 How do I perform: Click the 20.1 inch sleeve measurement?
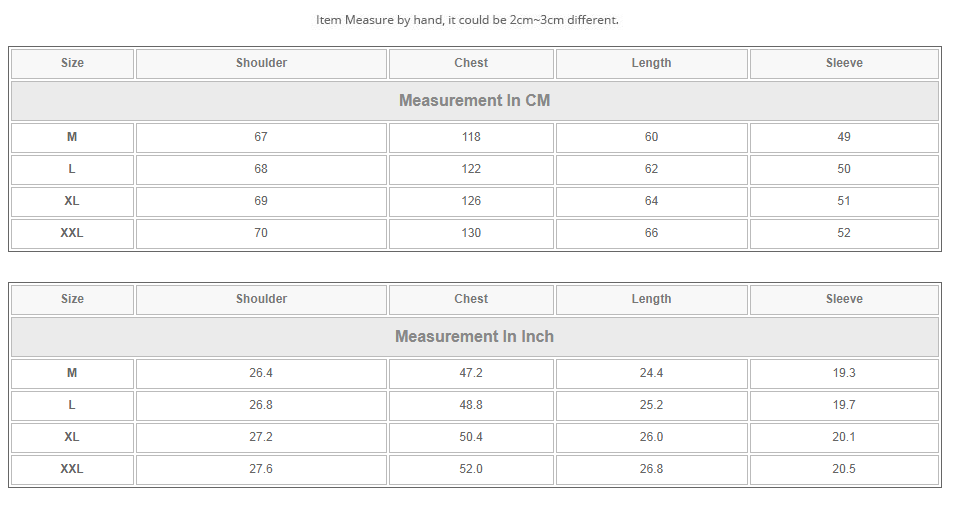click(844, 437)
